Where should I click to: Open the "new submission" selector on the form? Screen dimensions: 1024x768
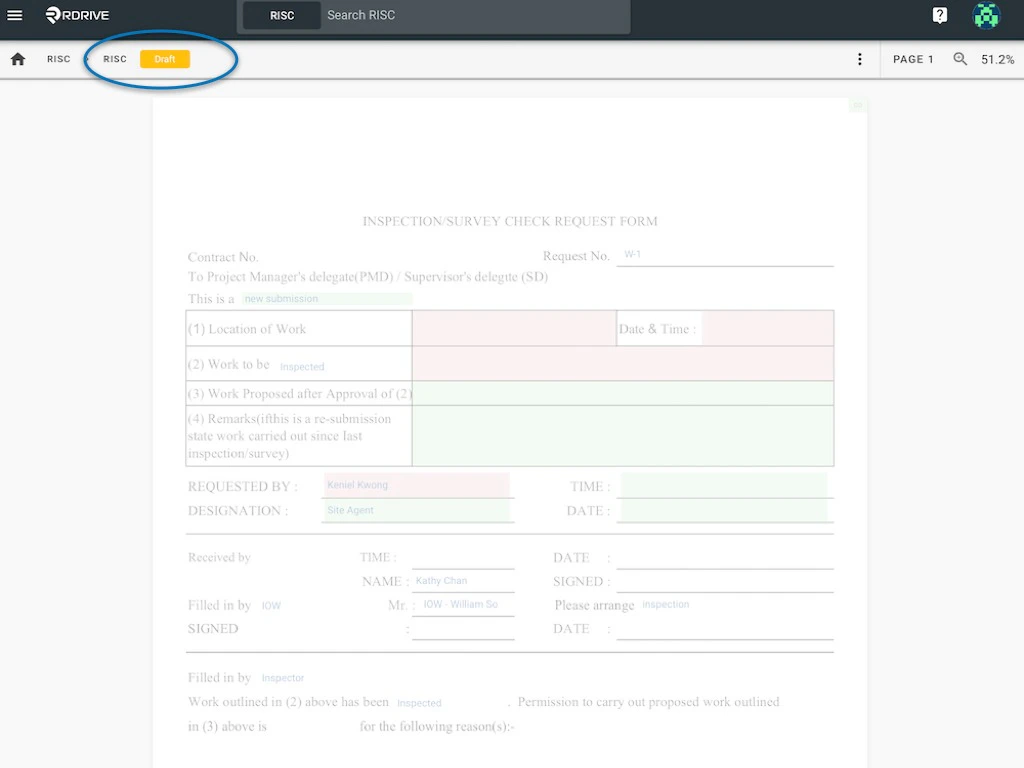coord(281,298)
